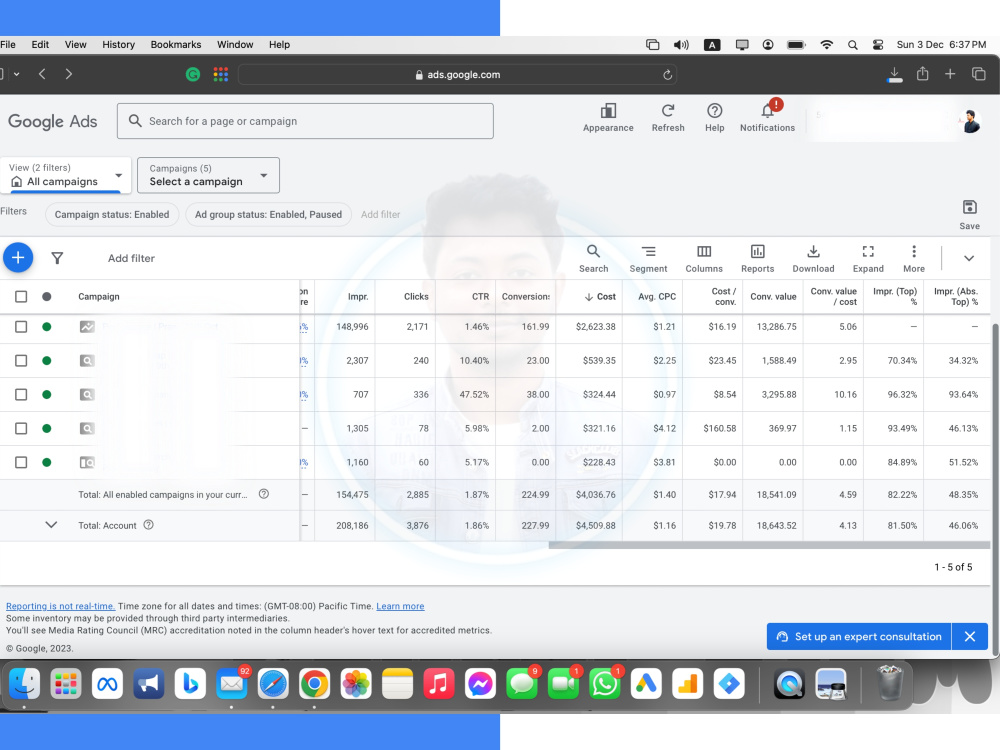Open the Bookmarks menu
Image resolution: width=1000 pixels, height=750 pixels.
point(176,45)
